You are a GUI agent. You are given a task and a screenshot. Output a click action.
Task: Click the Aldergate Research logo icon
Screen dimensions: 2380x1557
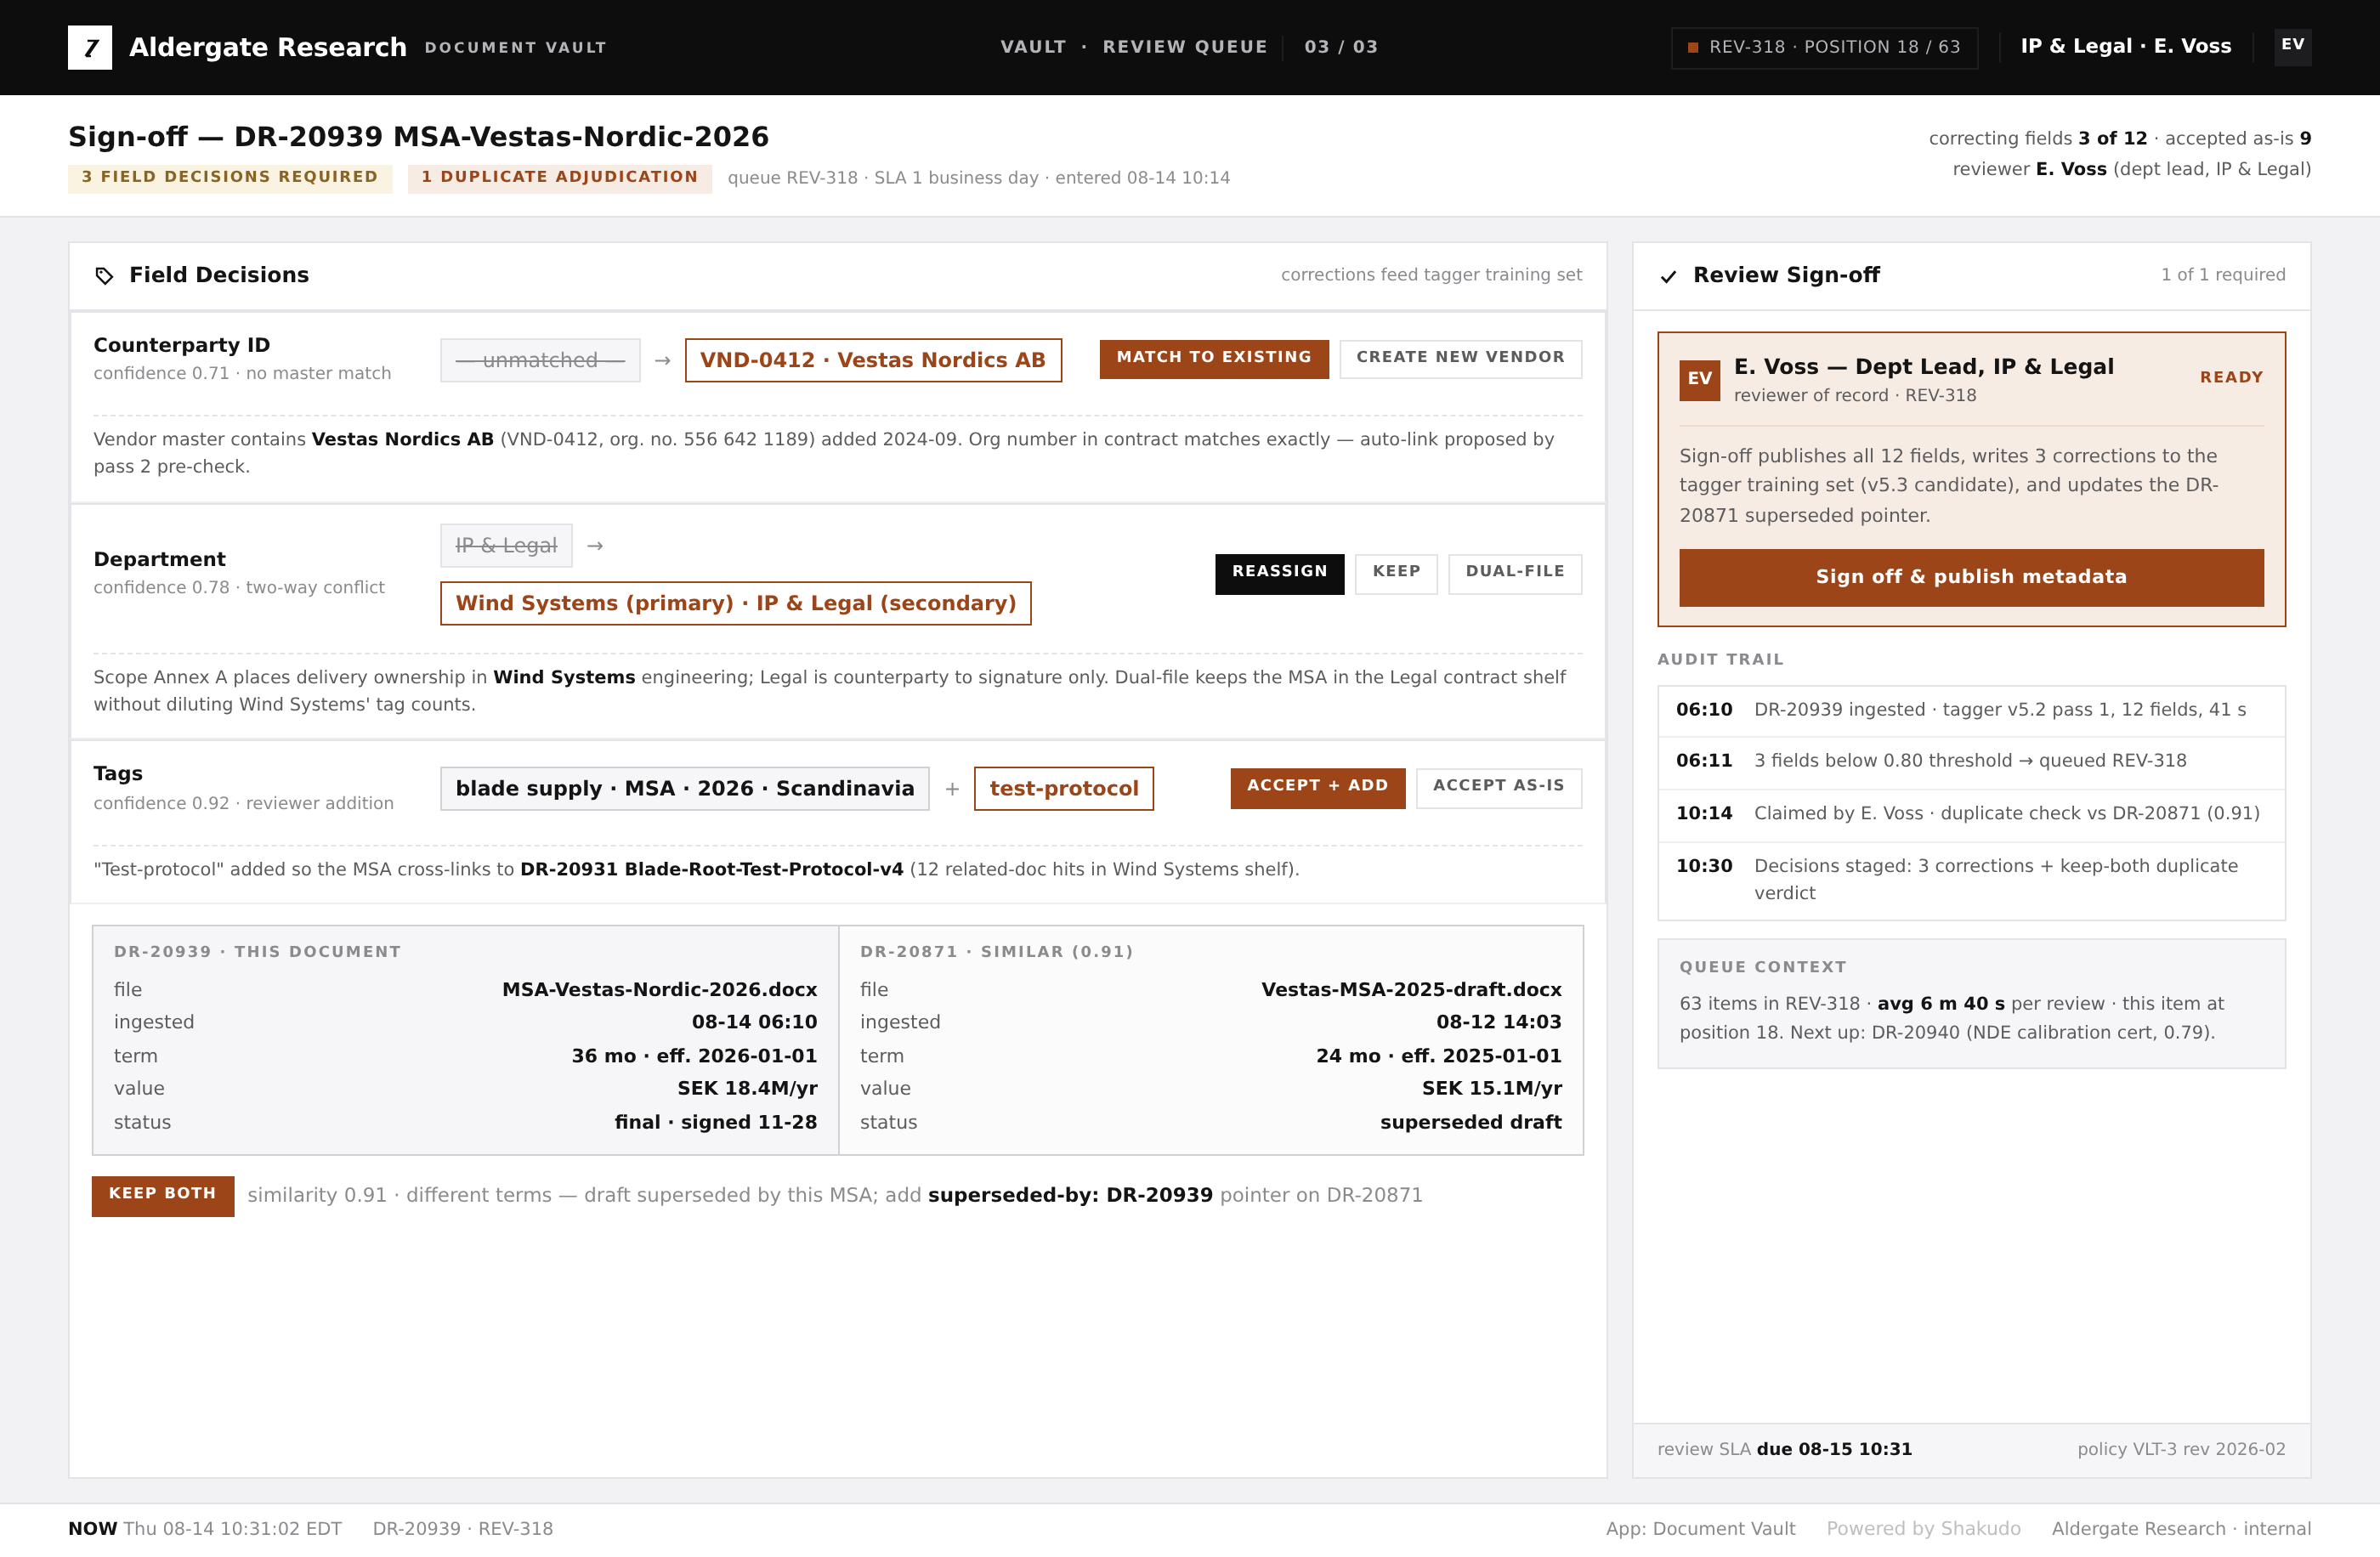pyautogui.click(x=90, y=47)
